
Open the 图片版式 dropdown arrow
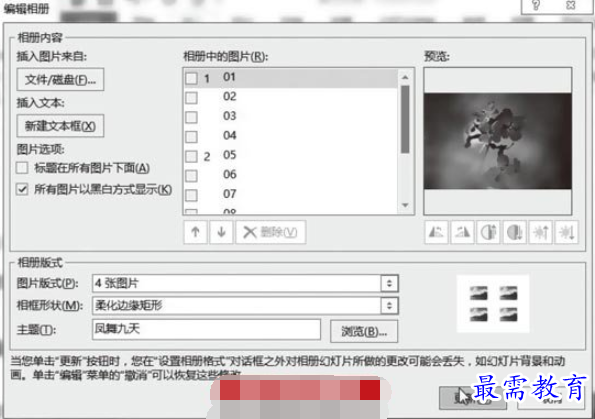[389, 284]
